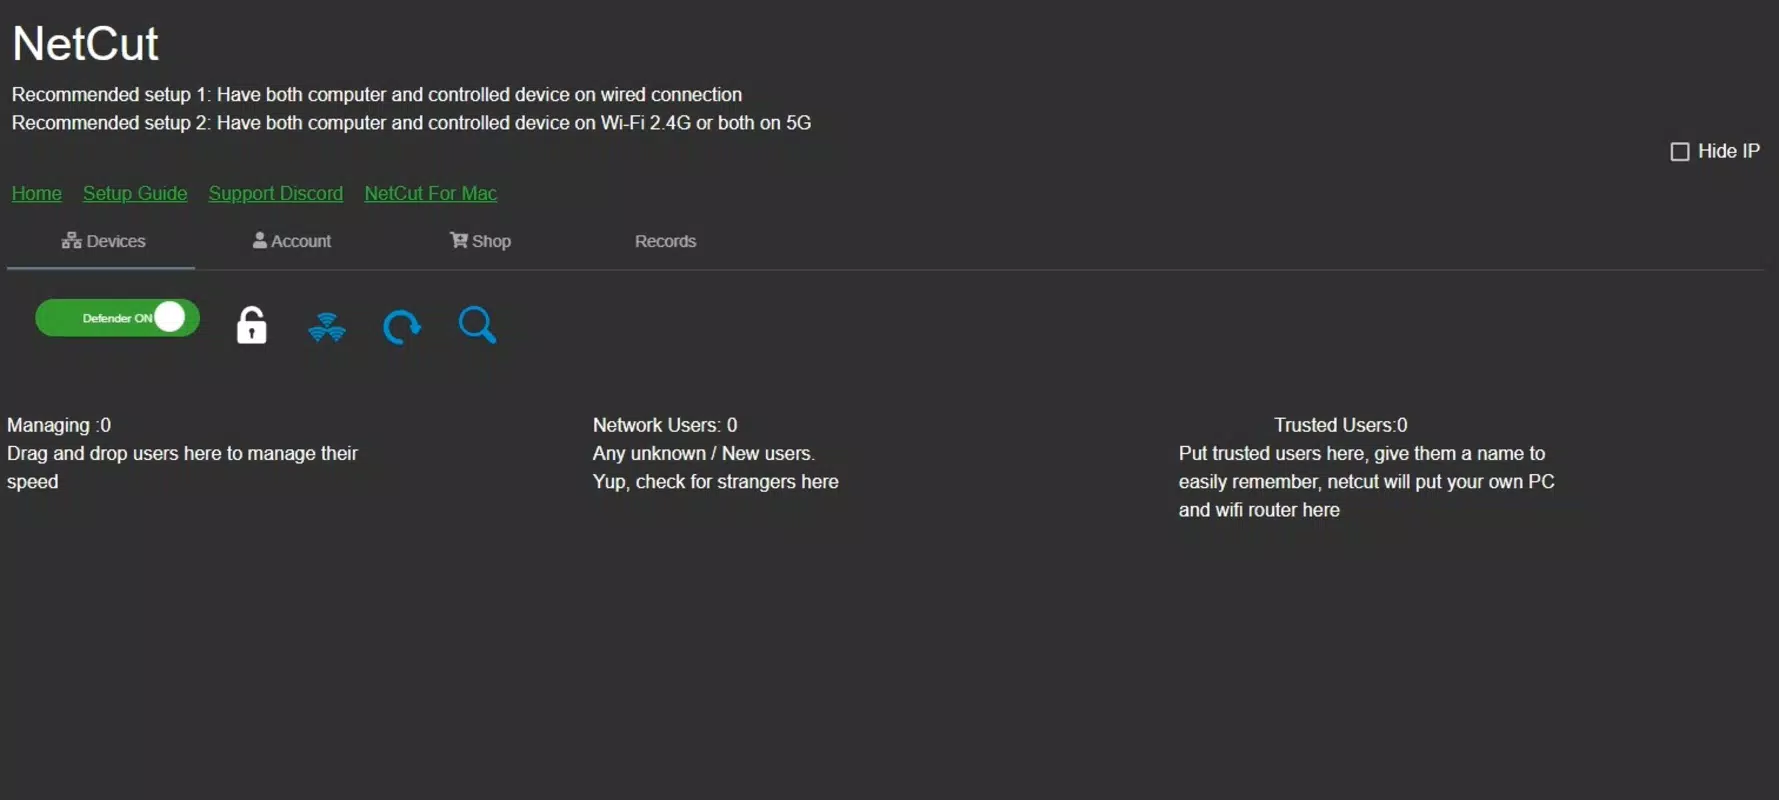Open the Setup Guide link
This screenshot has width=1779, height=800.
click(135, 193)
